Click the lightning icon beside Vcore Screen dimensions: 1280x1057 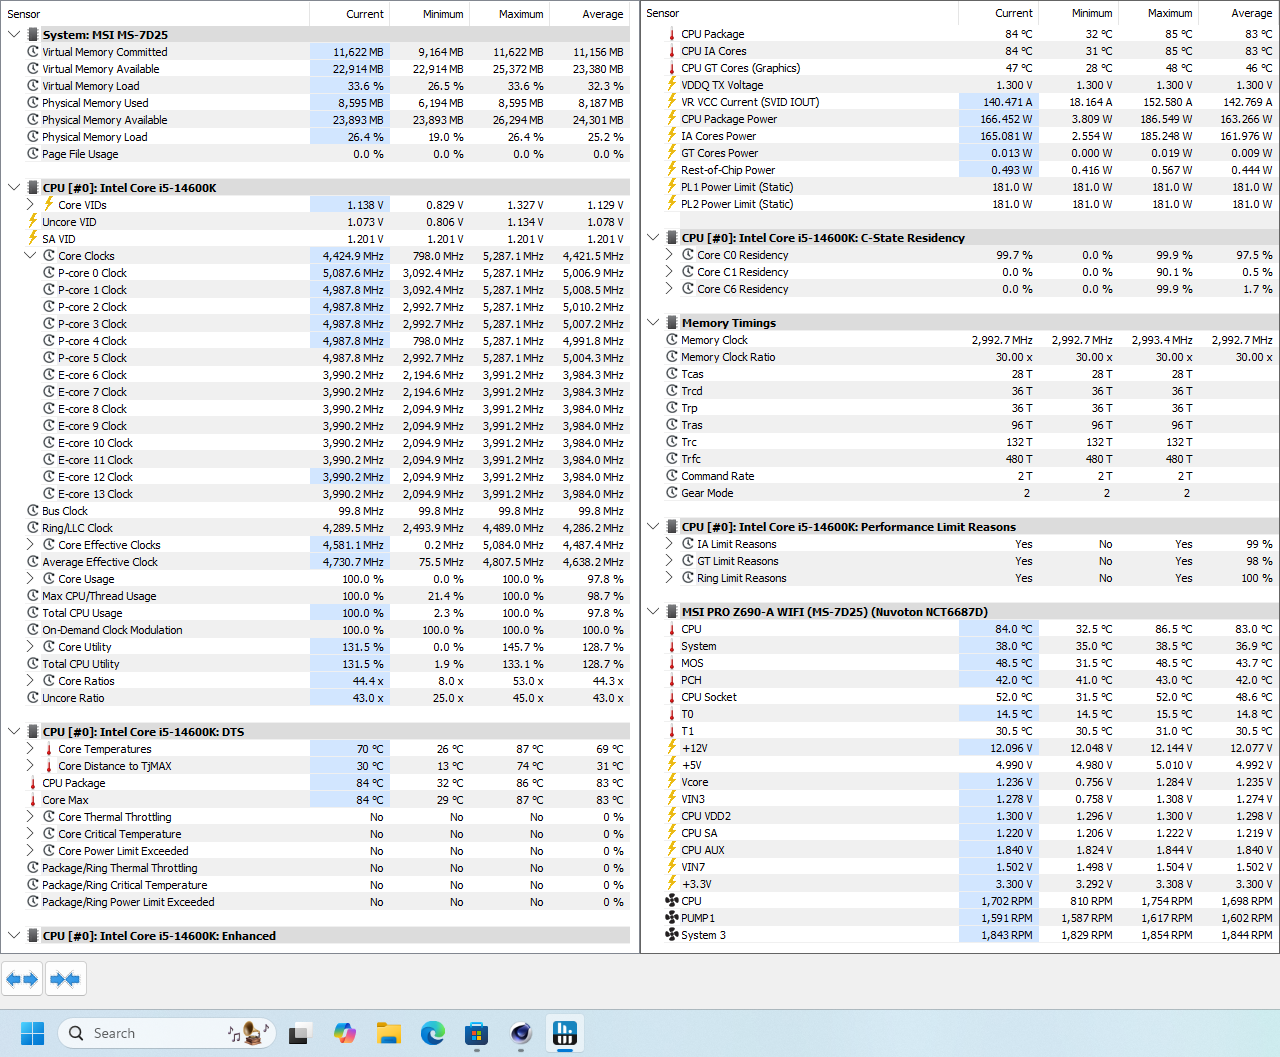pyautogui.click(x=672, y=782)
